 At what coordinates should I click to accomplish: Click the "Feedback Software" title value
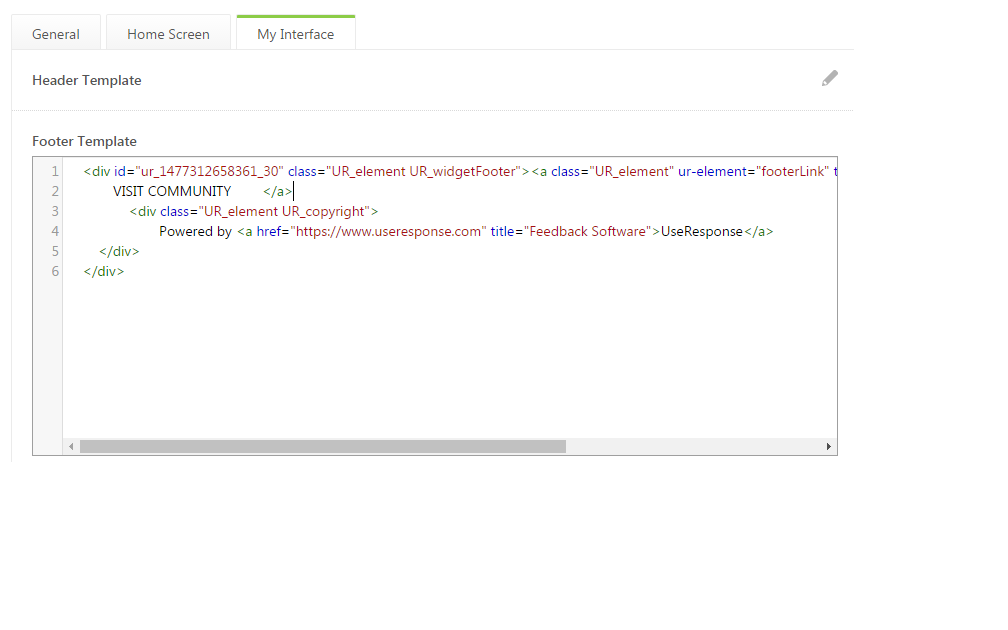(x=588, y=231)
